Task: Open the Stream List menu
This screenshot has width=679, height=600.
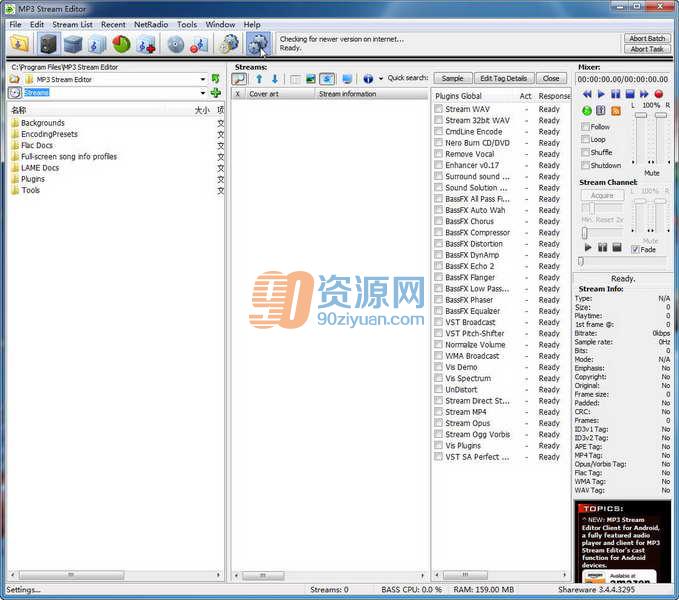Action: click(72, 24)
